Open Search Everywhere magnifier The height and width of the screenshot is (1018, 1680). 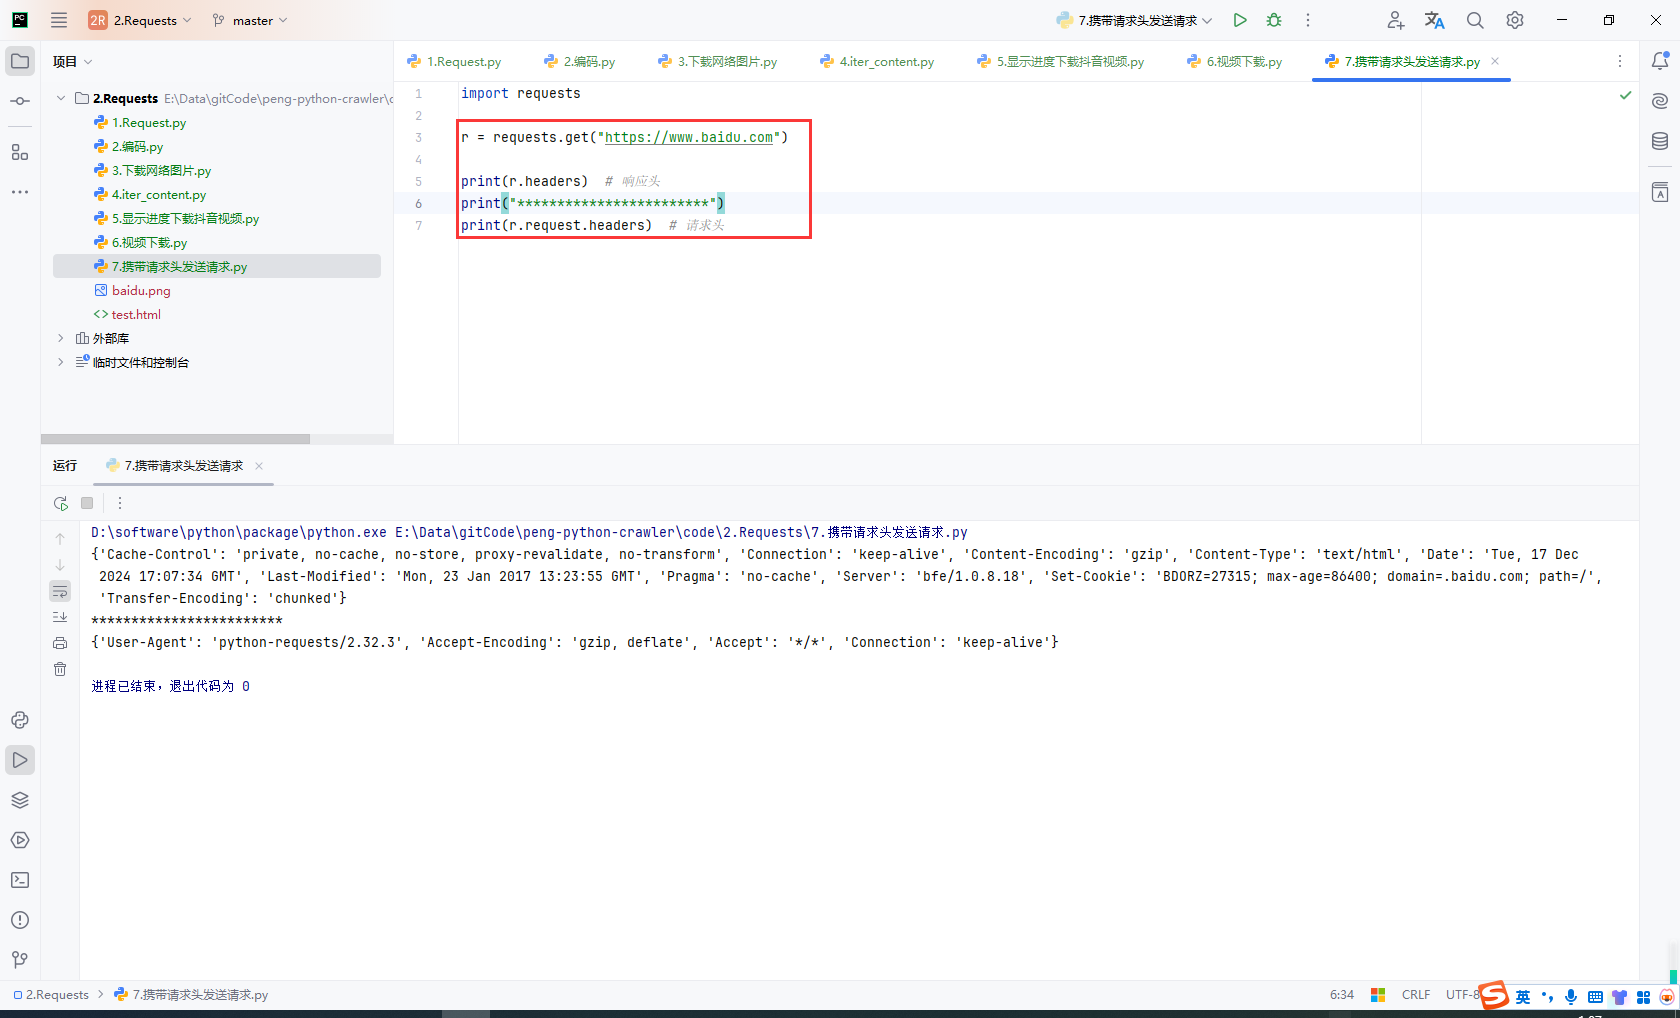click(1475, 20)
